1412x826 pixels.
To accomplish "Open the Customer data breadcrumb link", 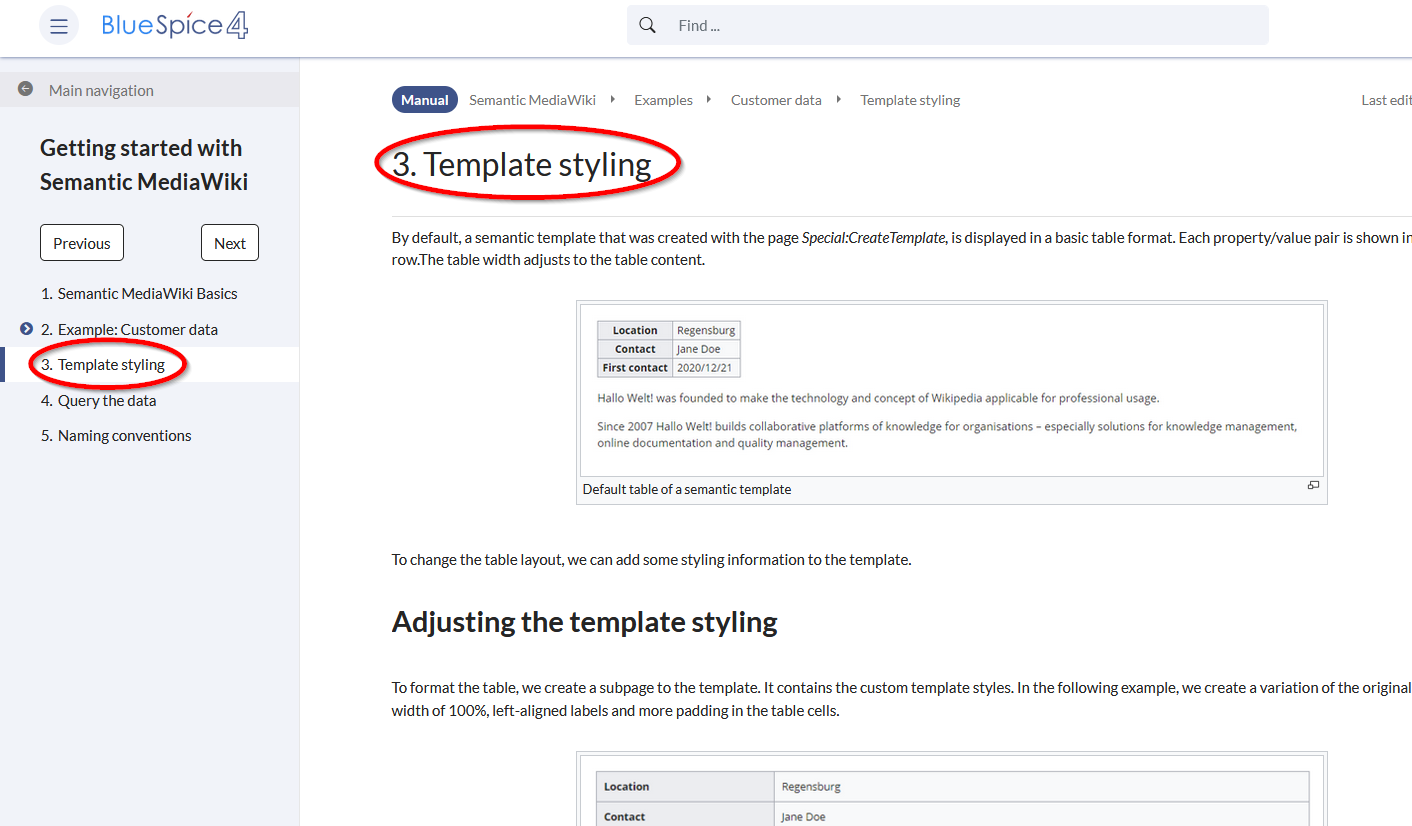I will coord(776,100).
